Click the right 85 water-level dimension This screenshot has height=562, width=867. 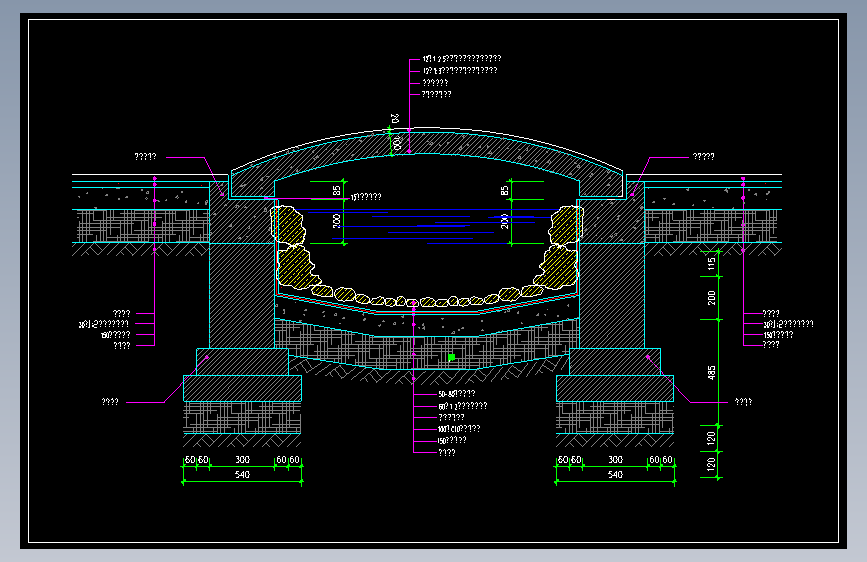[x=504, y=190]
